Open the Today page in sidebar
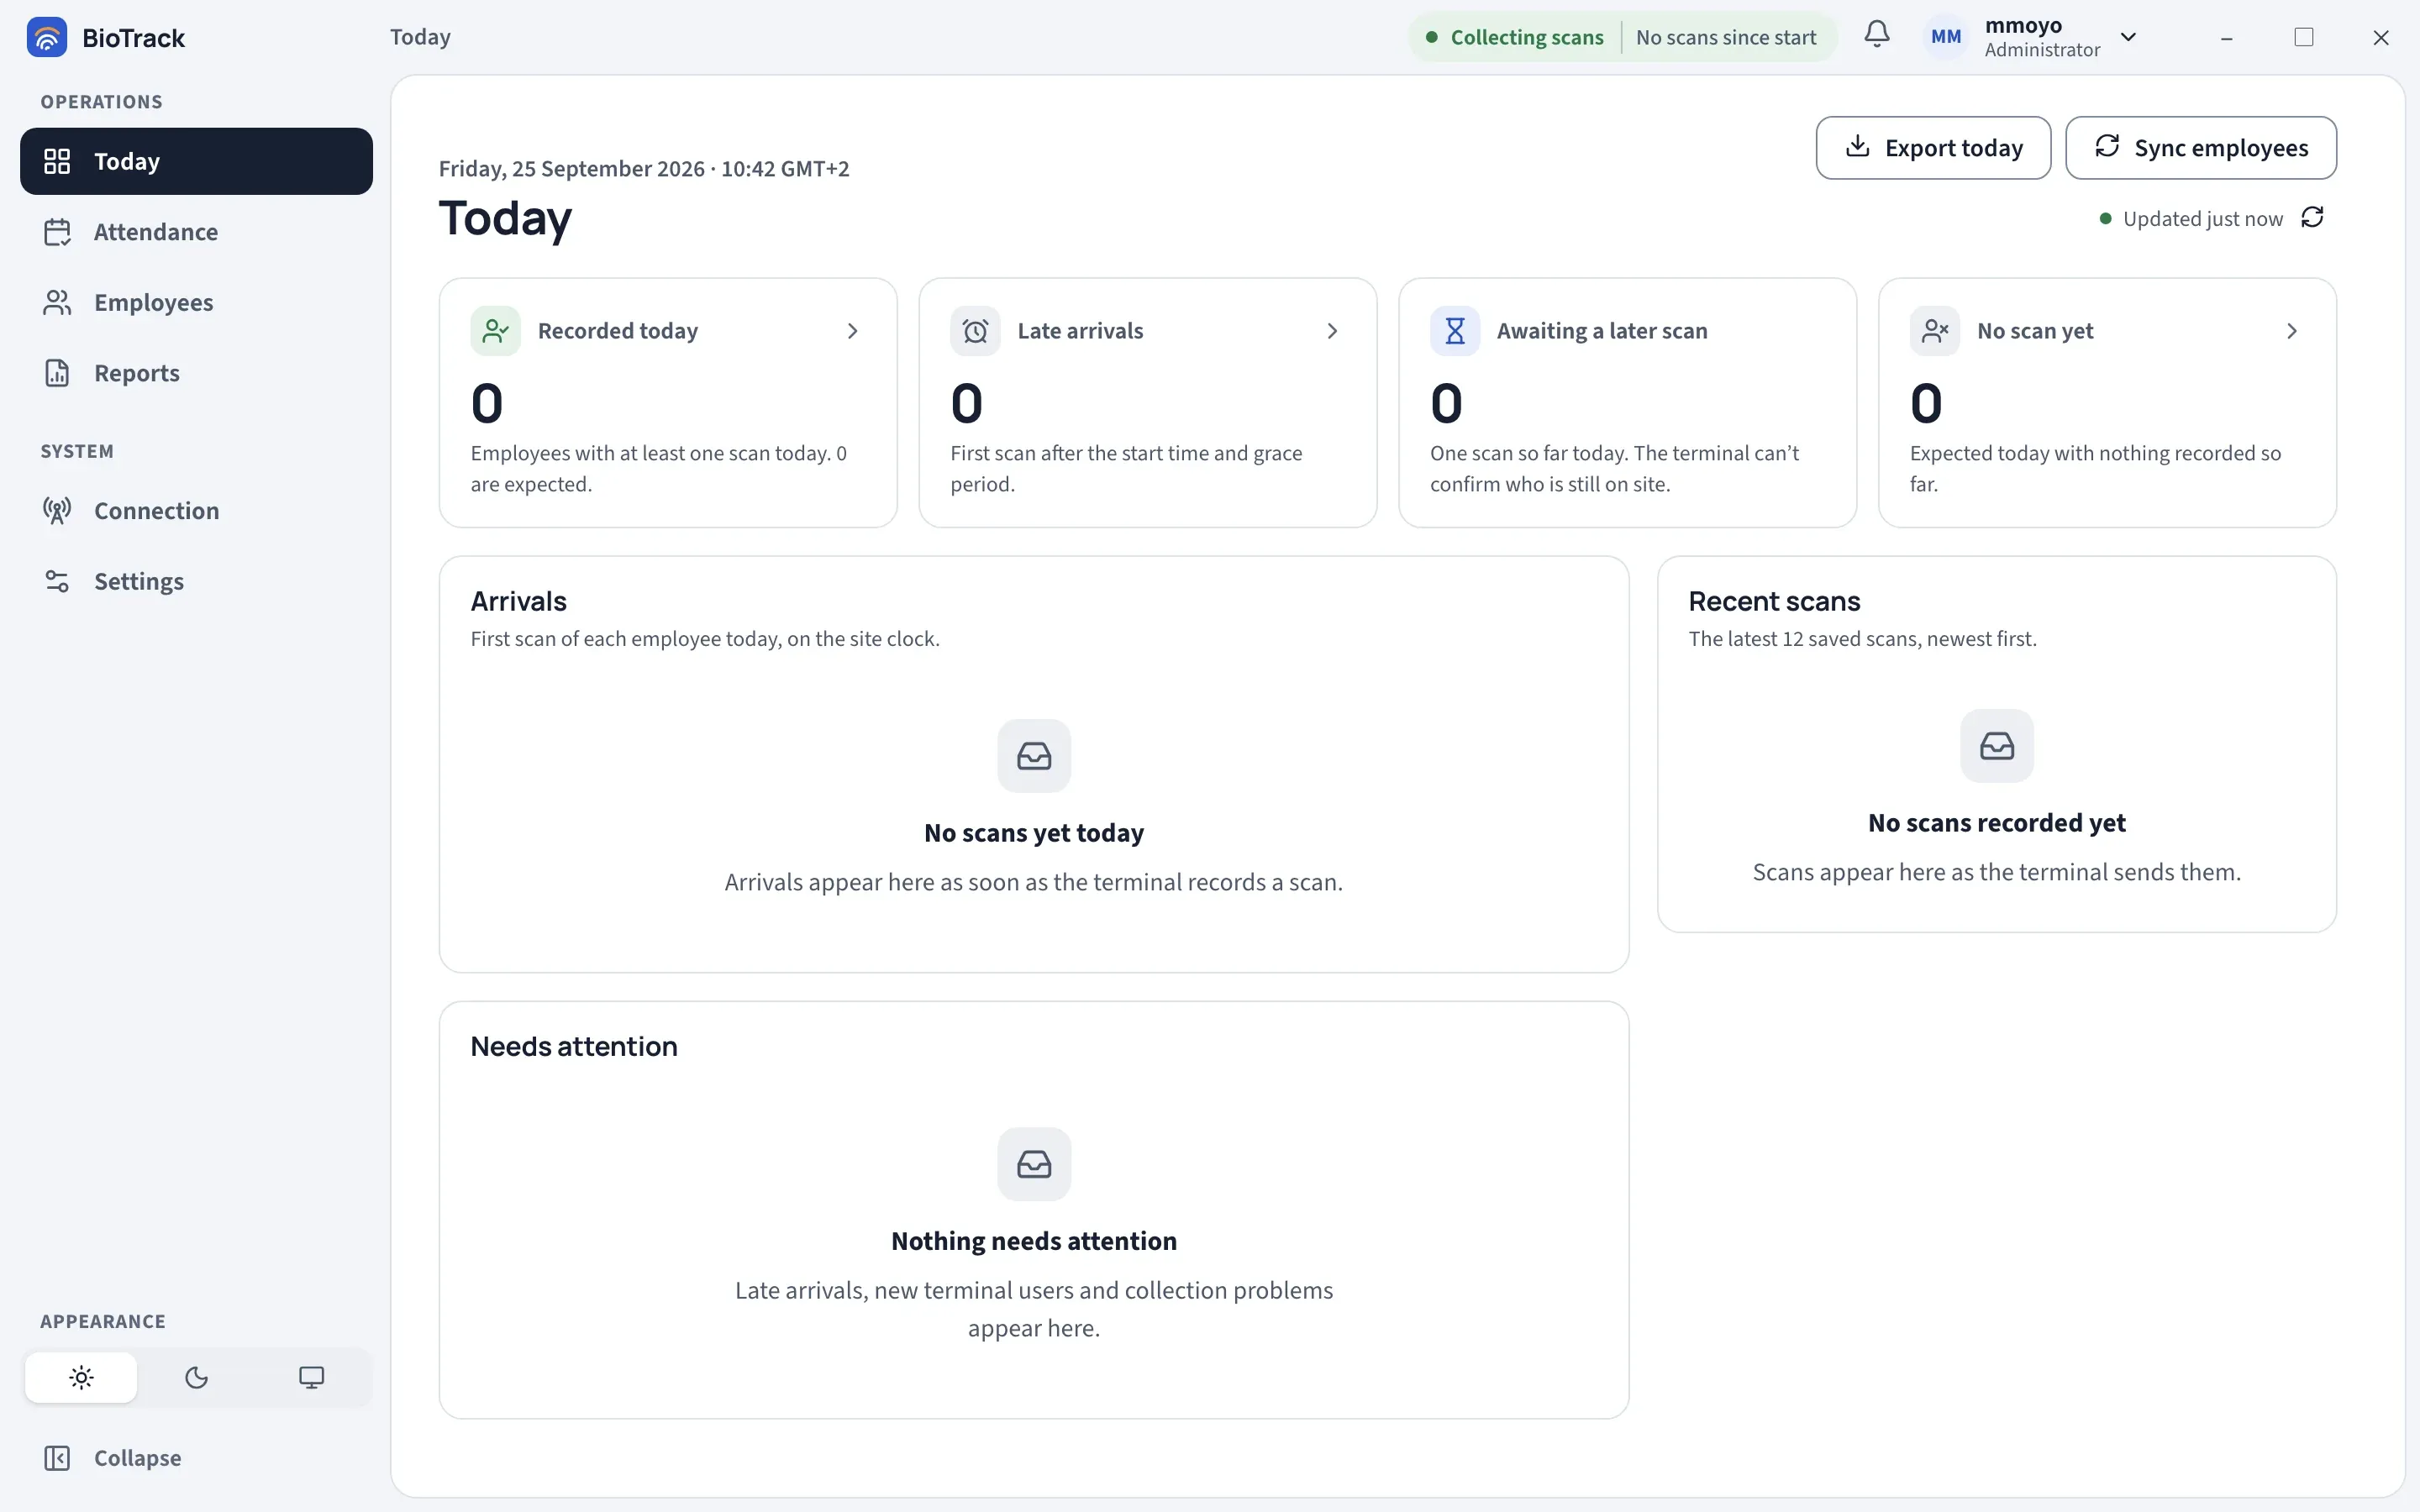Screen dimensions: 2420x1512 pos(196,161)
